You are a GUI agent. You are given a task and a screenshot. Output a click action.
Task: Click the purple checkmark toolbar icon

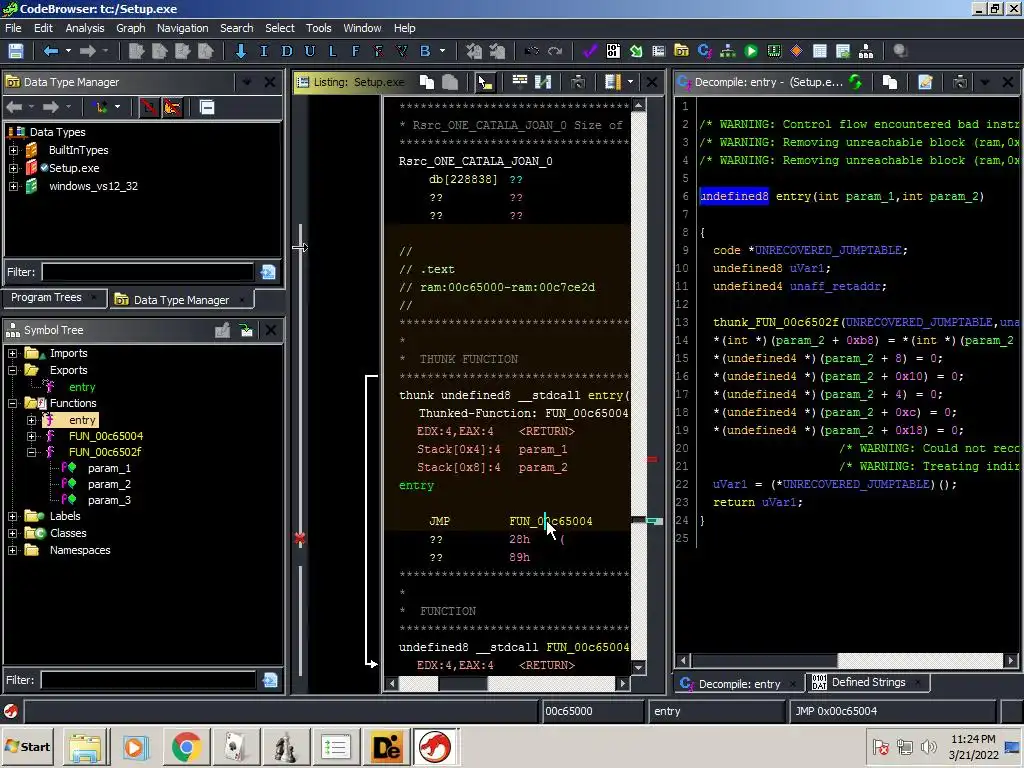[x=590, y=51]
